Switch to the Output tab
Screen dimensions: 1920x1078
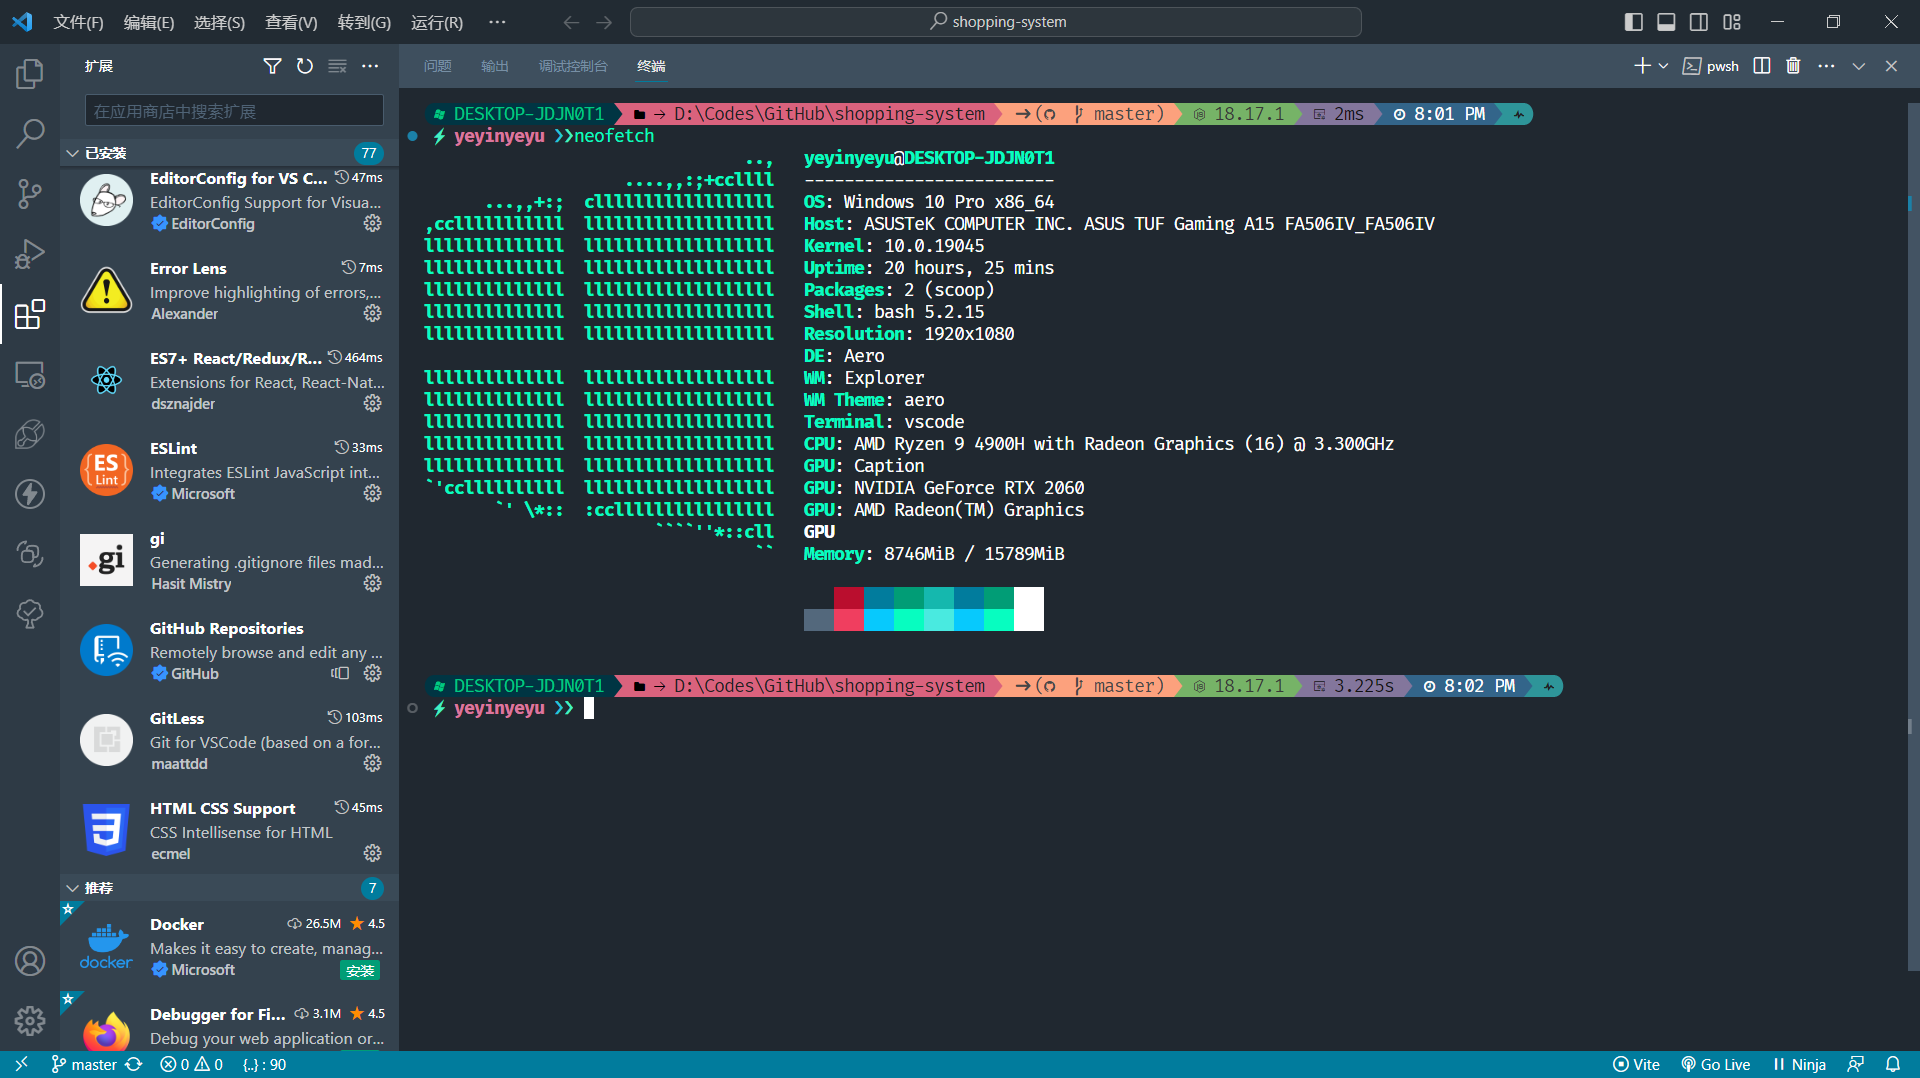tap(495, 66)
